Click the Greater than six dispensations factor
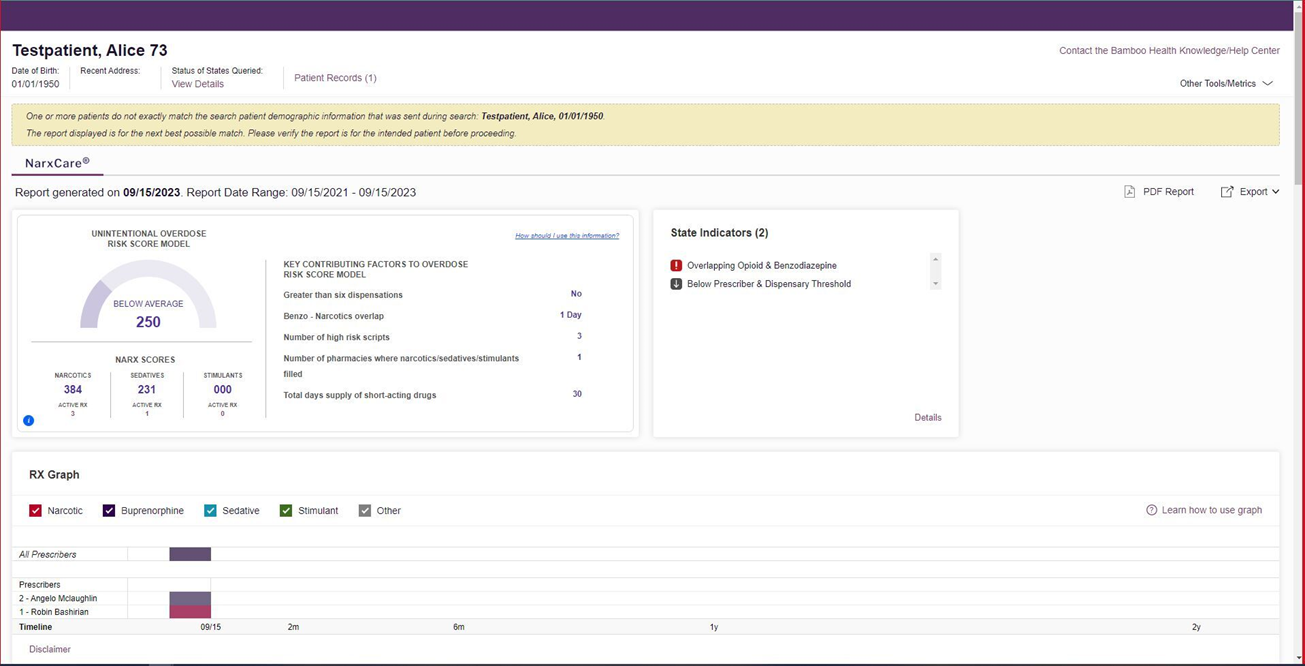 click(343, 295)
